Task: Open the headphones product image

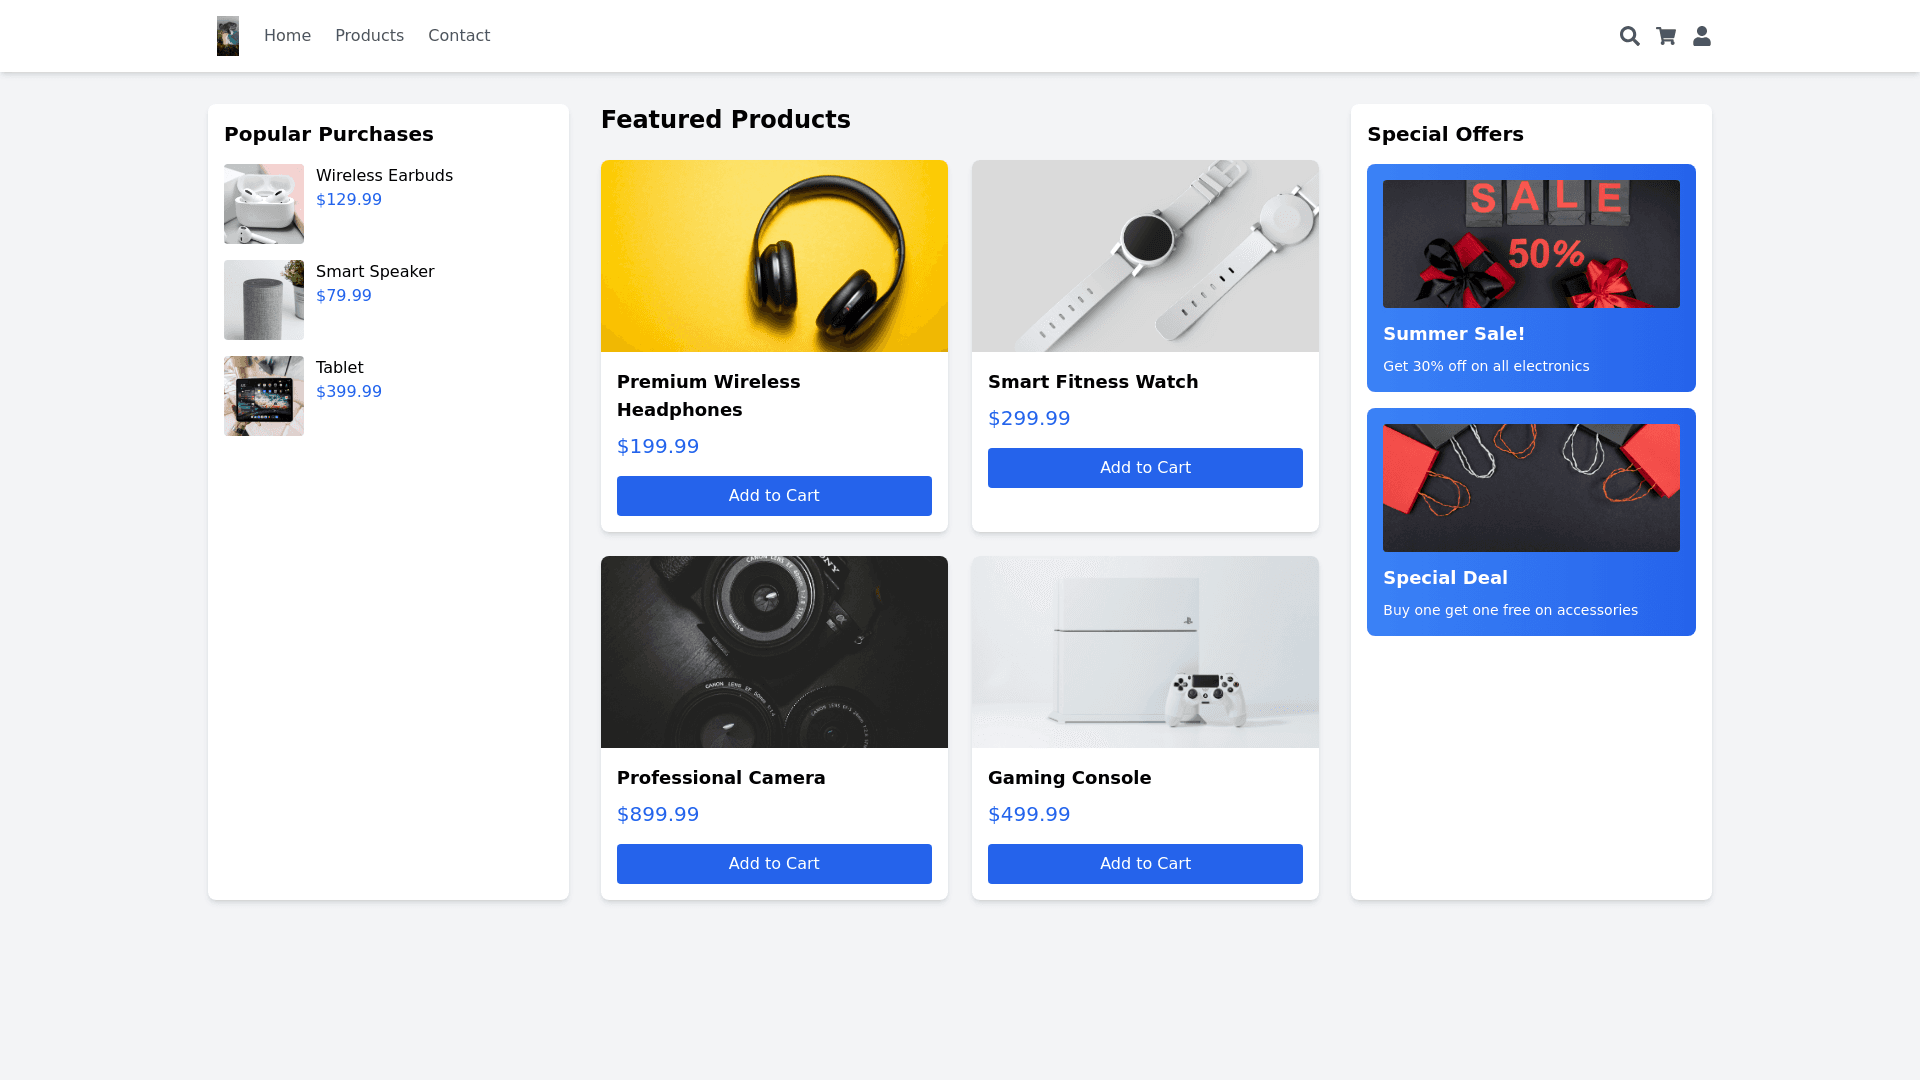Action: click(x=774, y=256)
